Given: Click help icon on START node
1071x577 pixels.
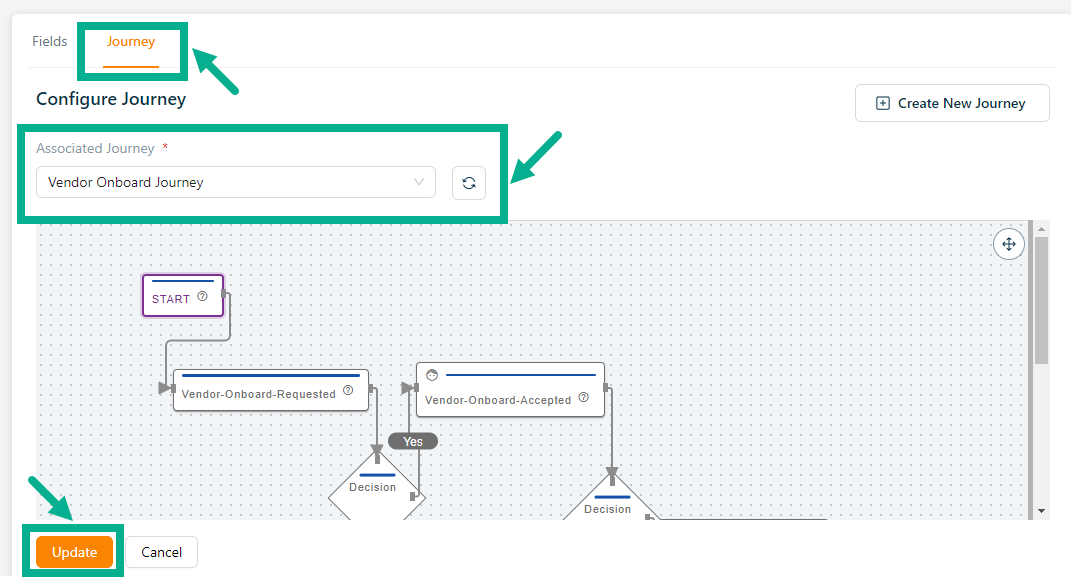Looking at the screenshot, I should (202, 297).
